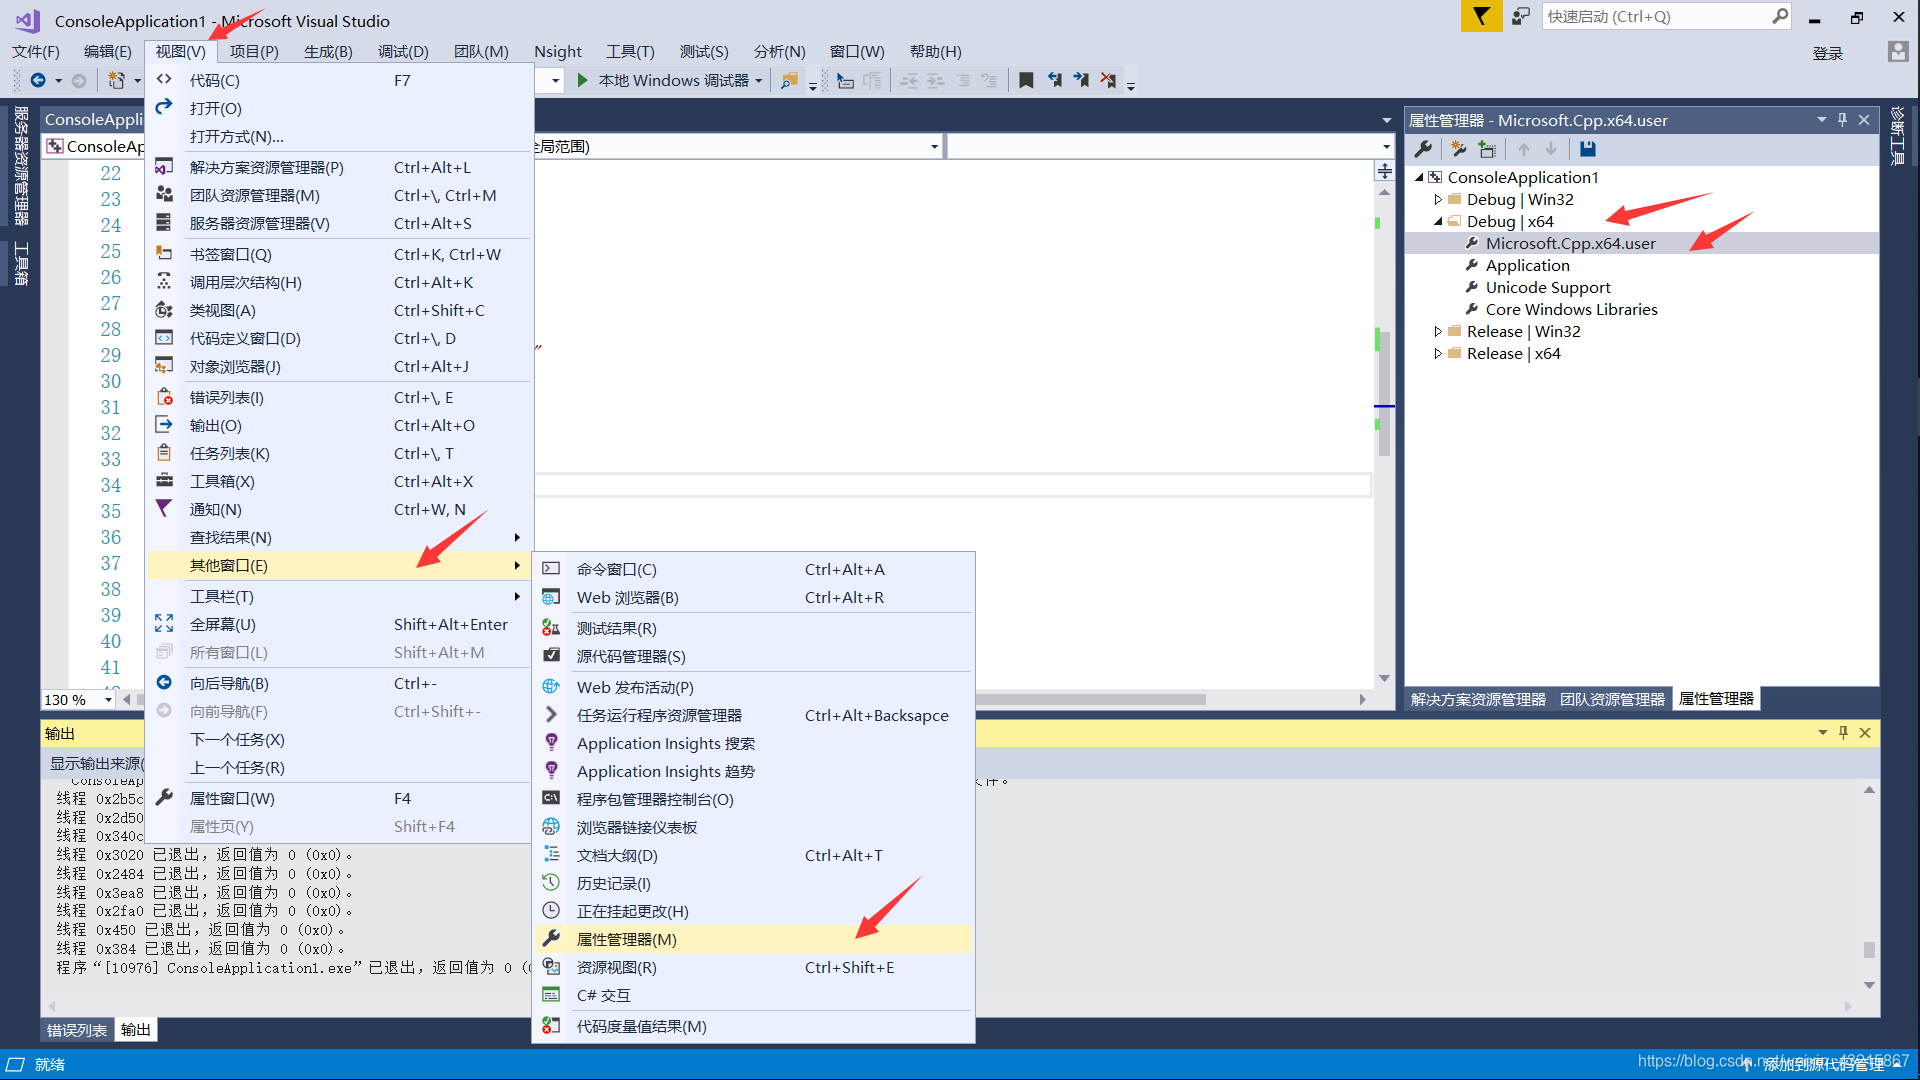Open the Debug menu
This screenshot has height=1080, width=1920.
tap(403, 51)
